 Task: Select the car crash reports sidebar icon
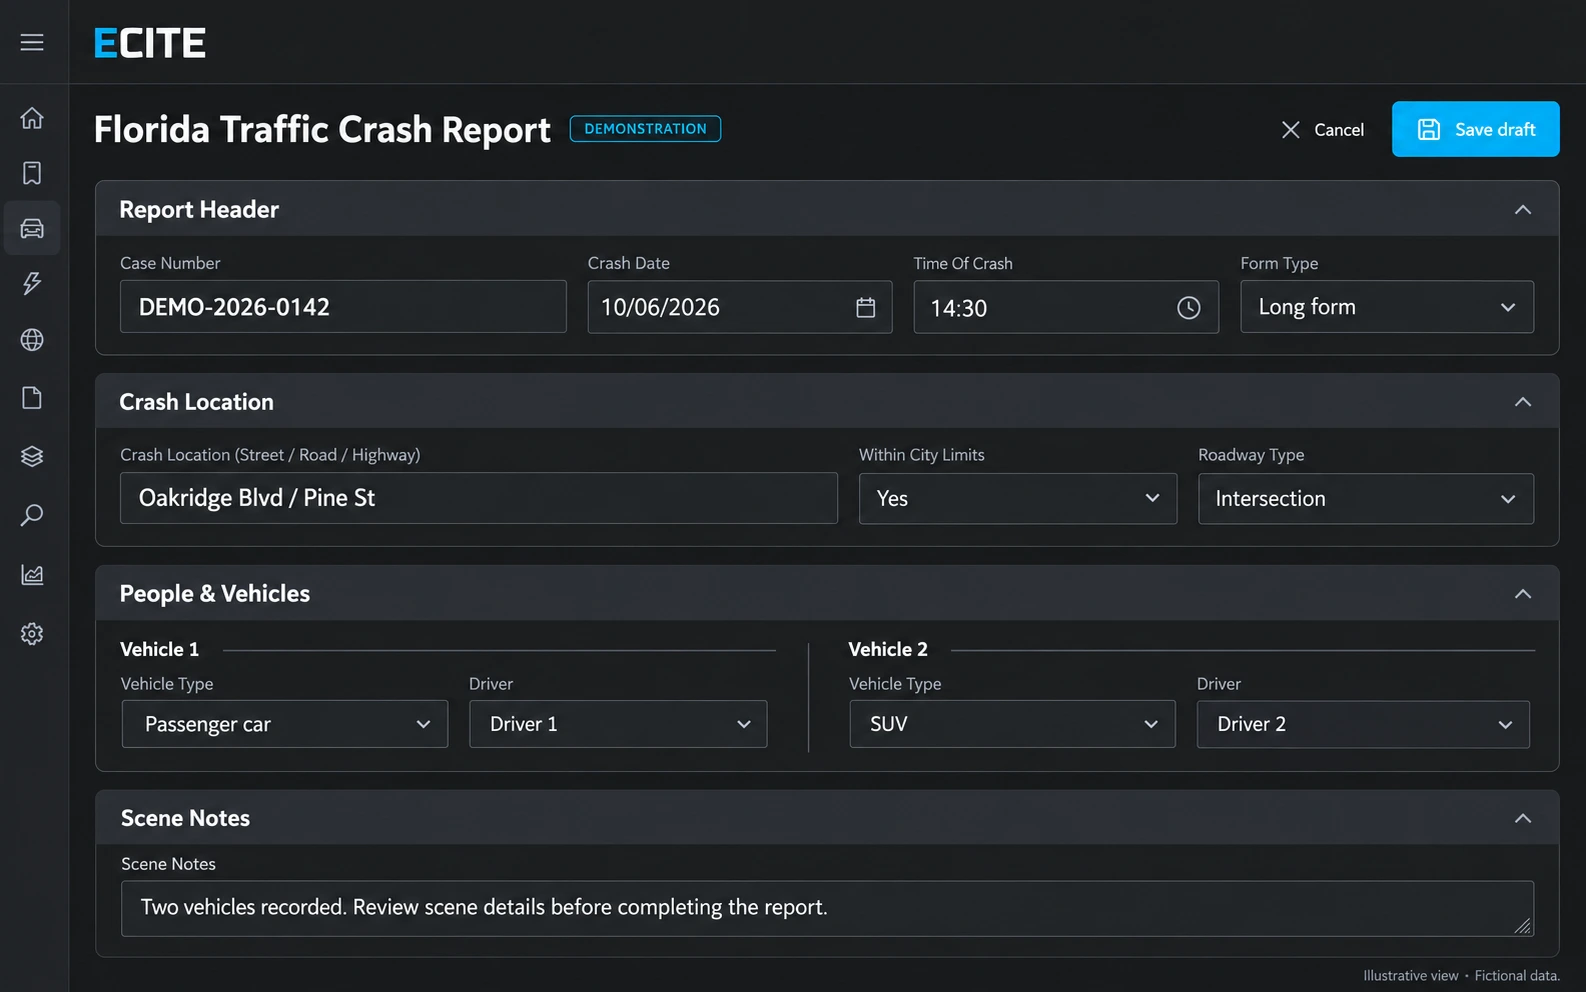pyautogui.click(x=32, y=228)
